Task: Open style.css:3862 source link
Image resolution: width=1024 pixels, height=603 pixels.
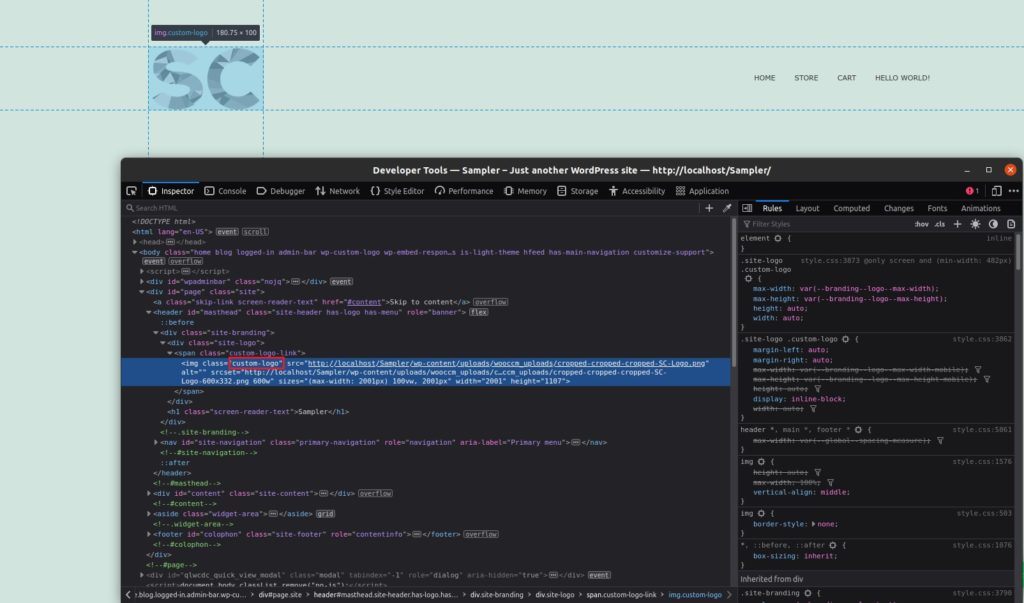Action: click(x=982, y=339)
